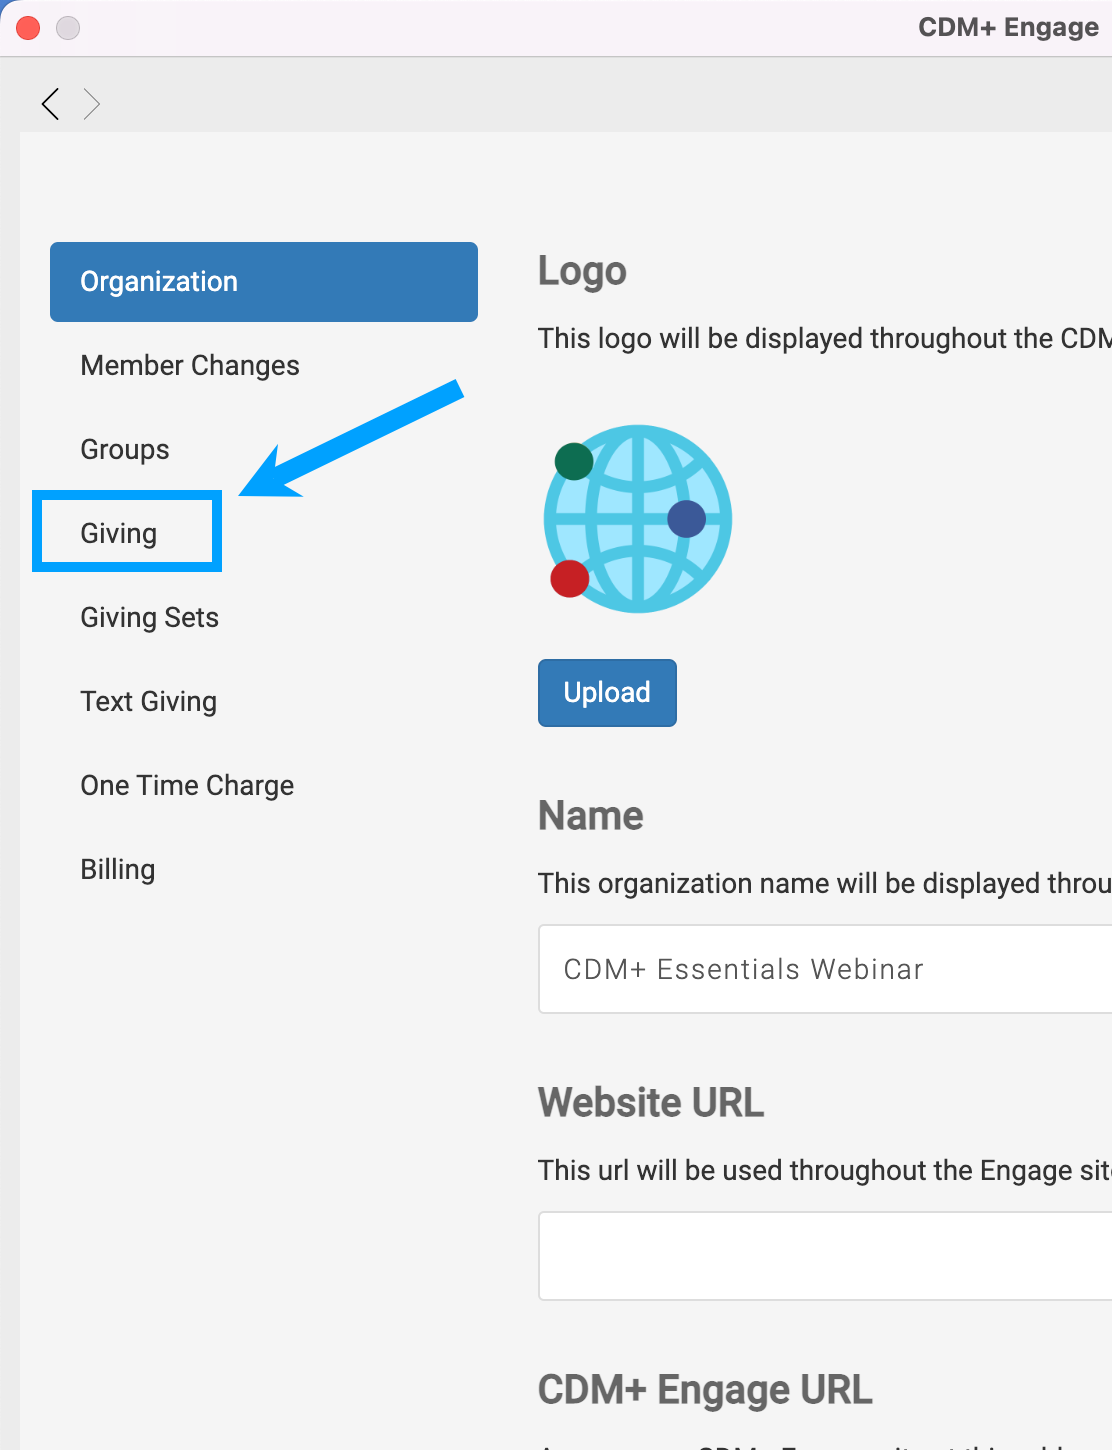Click the CDM+ Engage window title
1112x1450 pixels.
point(1008,28)
